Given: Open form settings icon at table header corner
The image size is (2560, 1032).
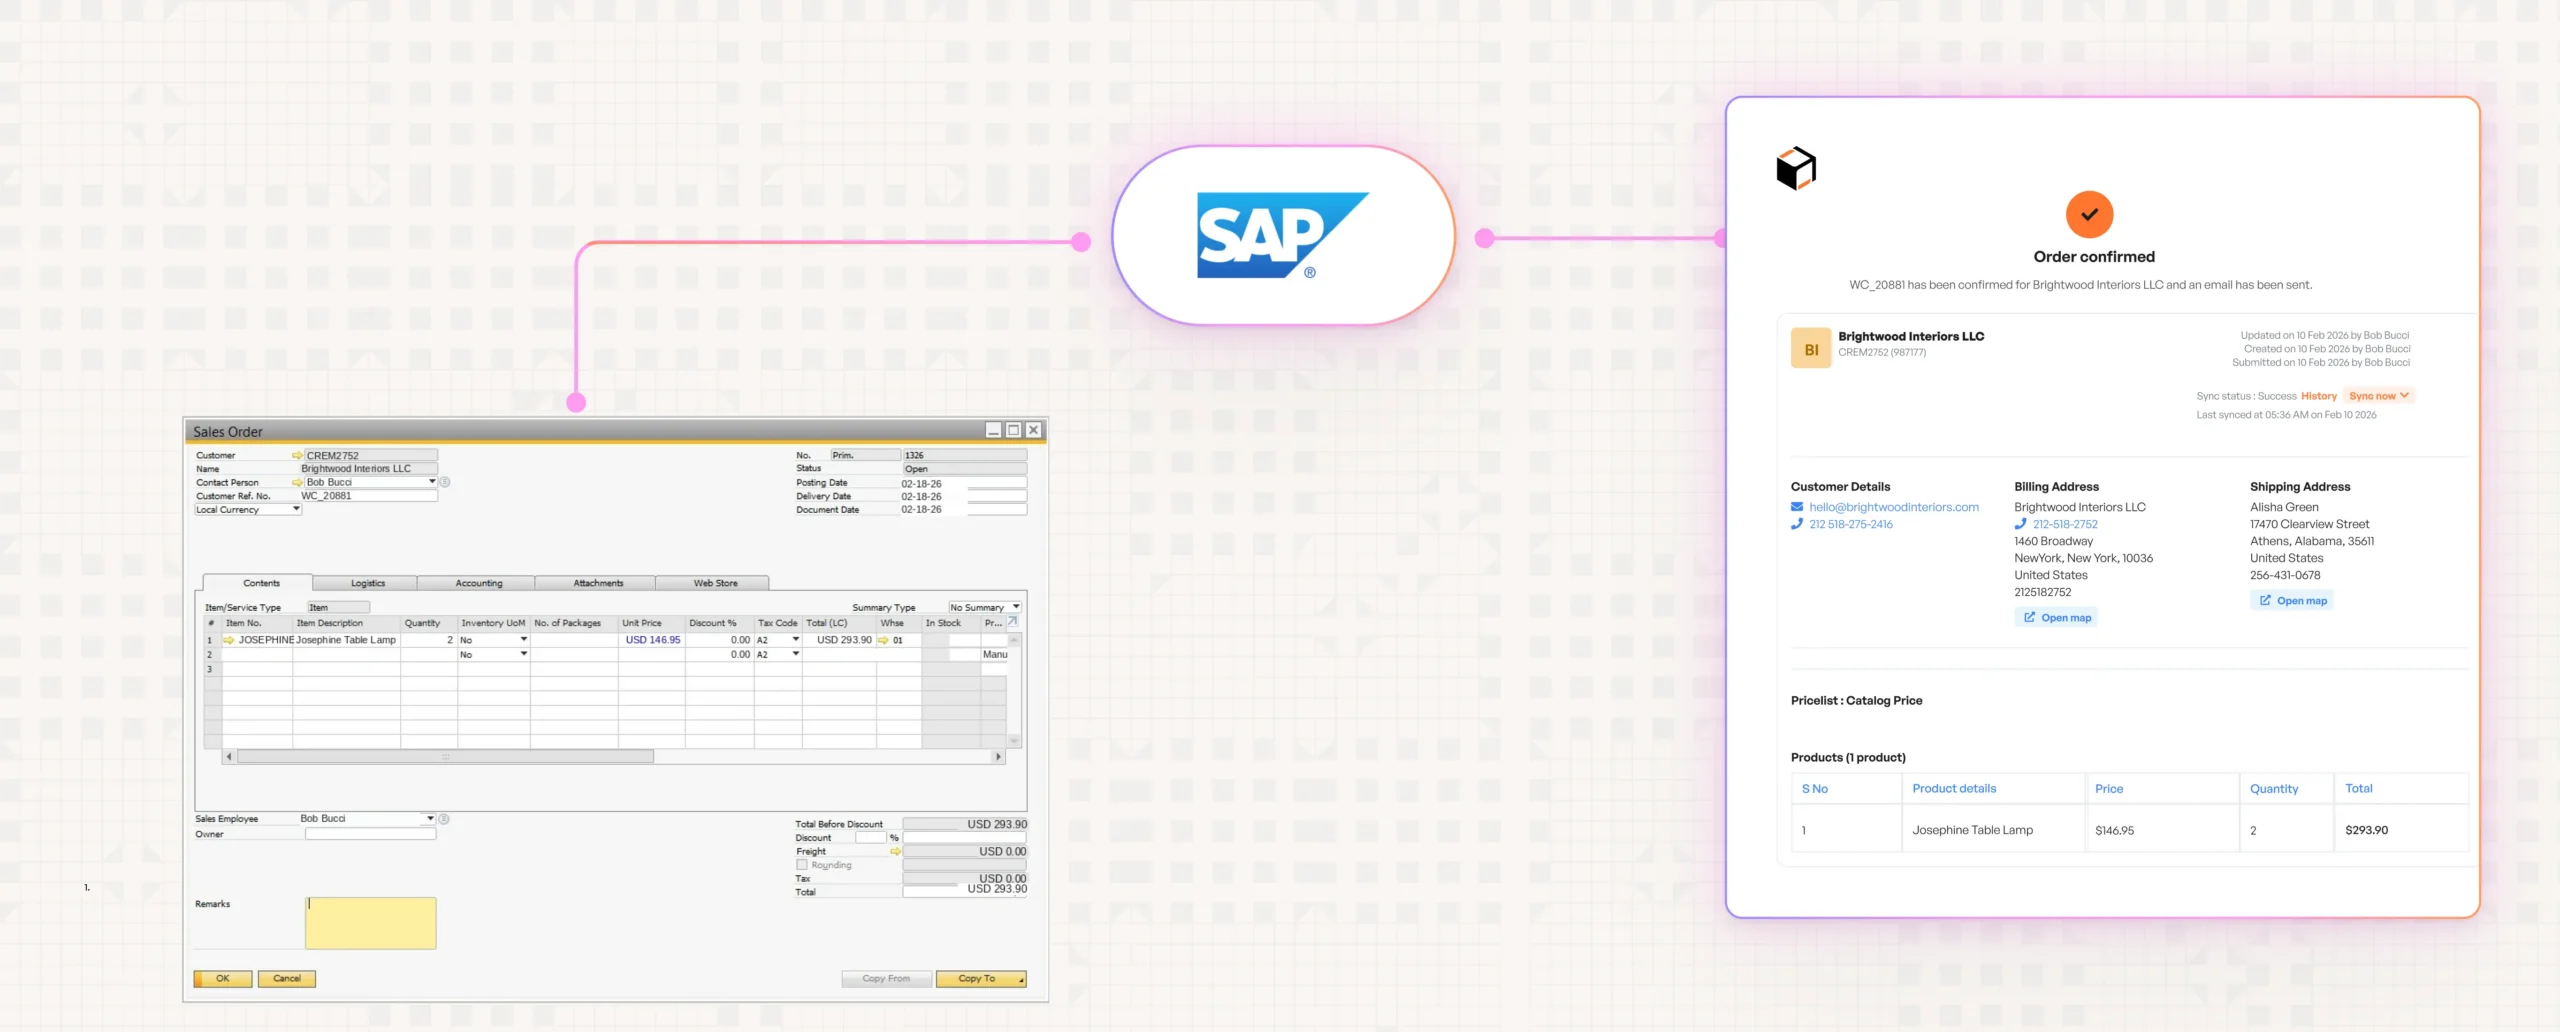Looking at the screenshot, I should tap(1013, 622).
